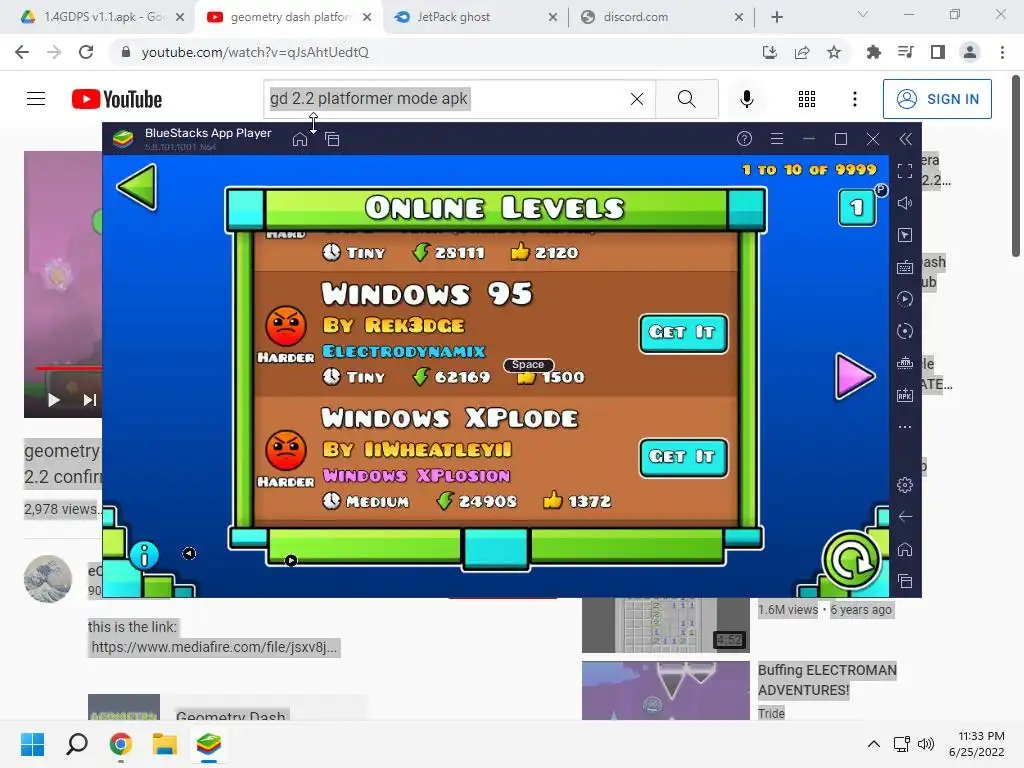
Task: Click BlueStacks cursor lock icon
Action: (905, 235)
